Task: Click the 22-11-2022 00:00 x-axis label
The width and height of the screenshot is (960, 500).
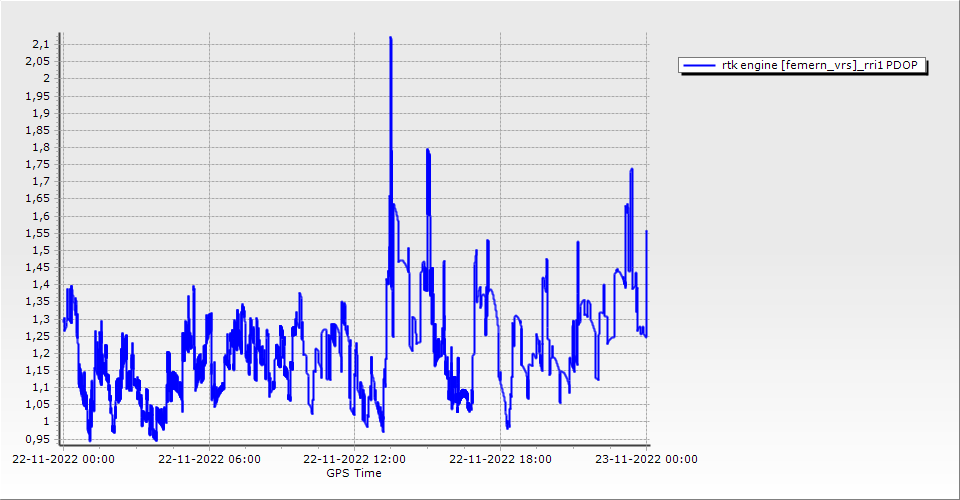Action: click(63, 460)
